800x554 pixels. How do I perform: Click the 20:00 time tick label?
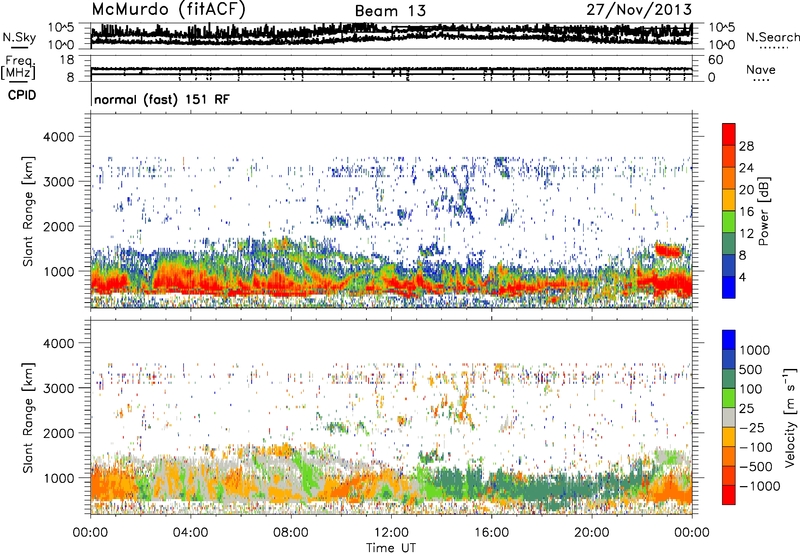pyautogui.click(x=591, y=533)
